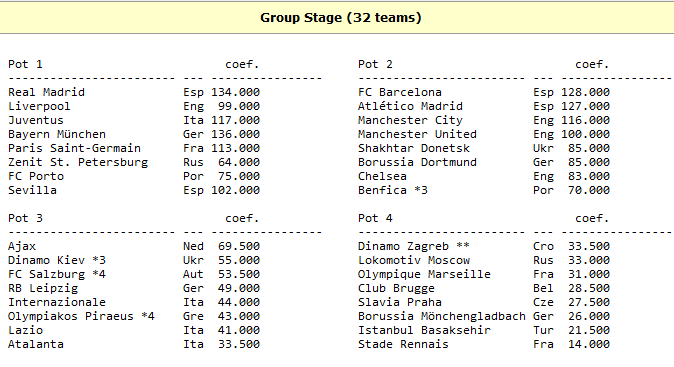Select Olympiakos Piraeus *4 row
This screenshot has height=367, width=674.
pyautogui.click(x=134, y=316)
